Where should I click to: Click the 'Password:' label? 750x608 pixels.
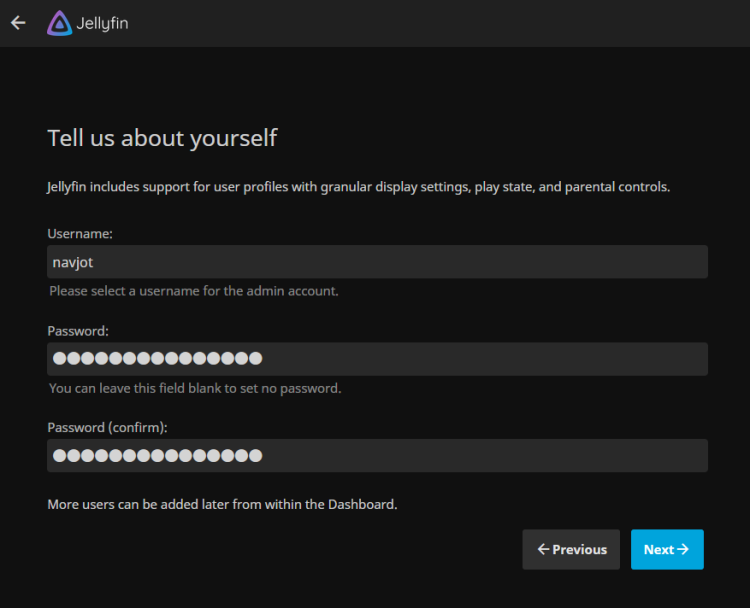point(78,331)
